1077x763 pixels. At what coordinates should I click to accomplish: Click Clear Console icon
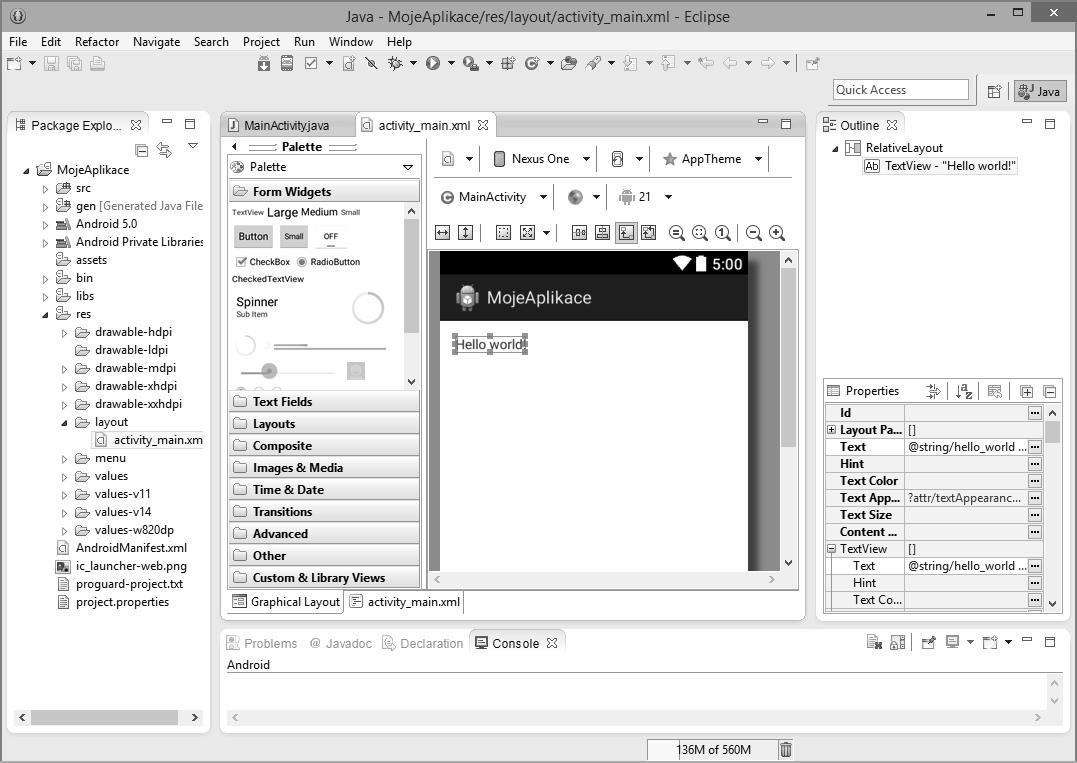(874, 643)
